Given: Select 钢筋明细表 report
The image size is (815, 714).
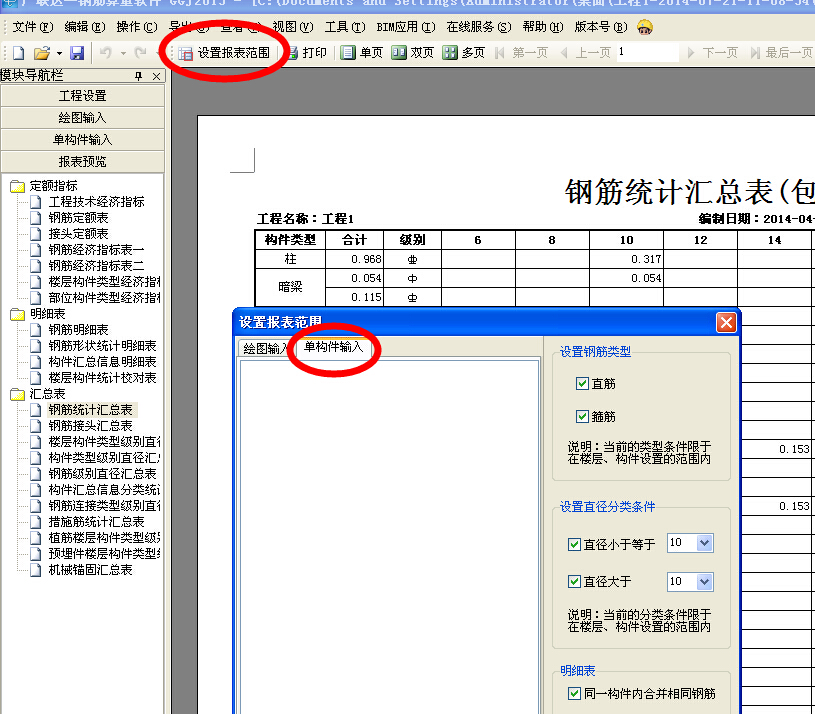Looking at the screenshot, I should tap(78, 330).
